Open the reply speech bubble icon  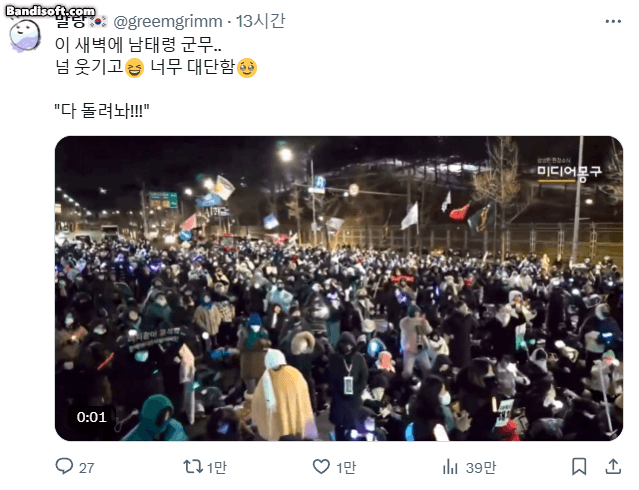[x=64, y=466]
